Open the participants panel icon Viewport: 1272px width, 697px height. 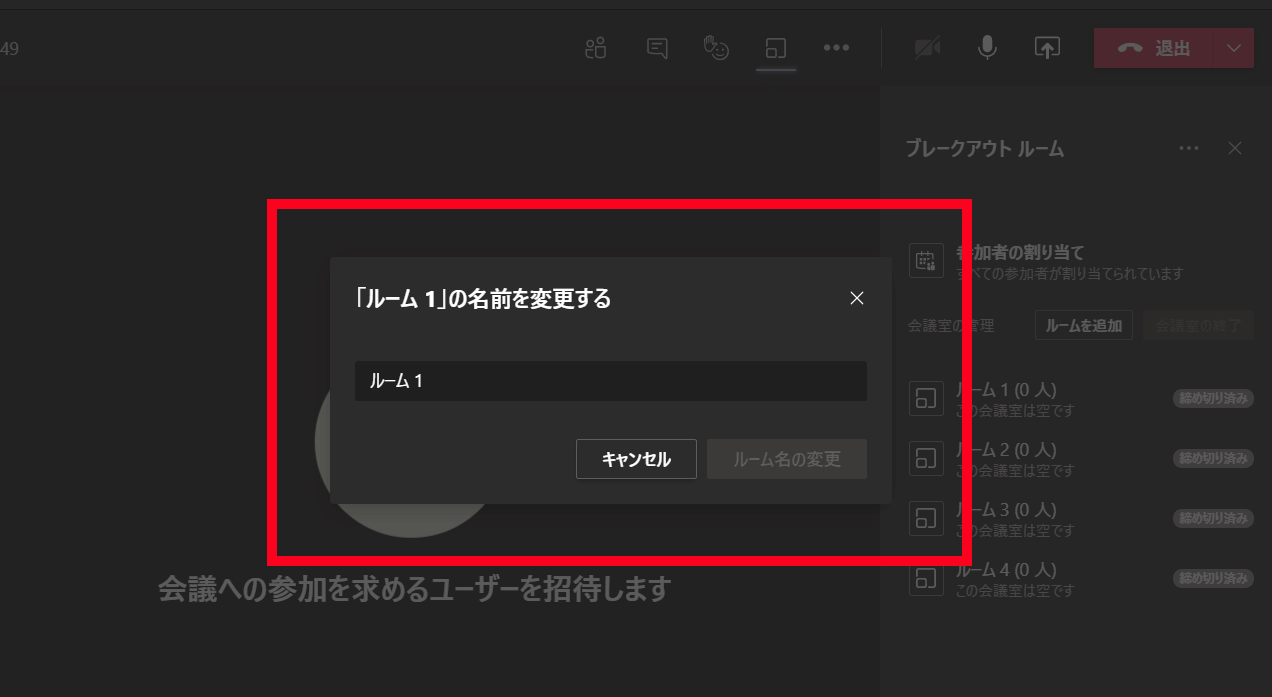(596, 48)
